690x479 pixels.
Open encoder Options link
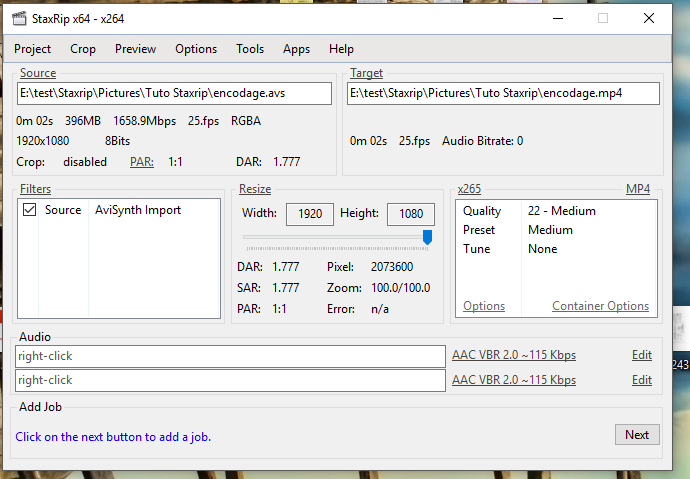[x=484, y=306]
